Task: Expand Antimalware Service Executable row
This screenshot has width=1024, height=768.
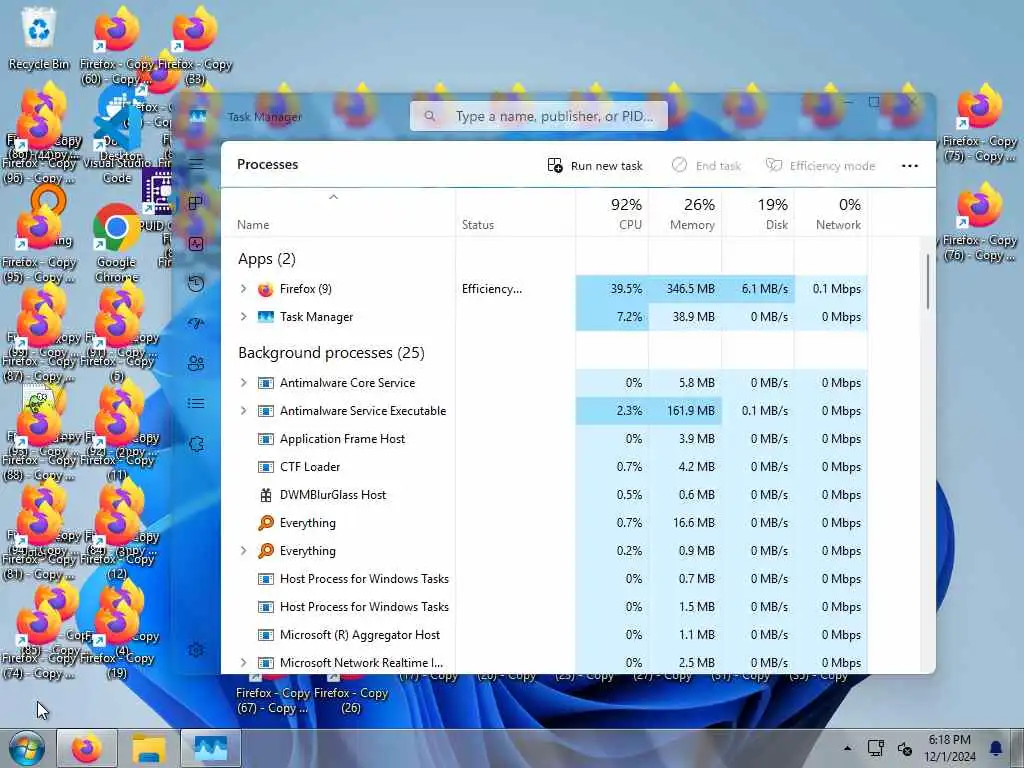Action: (x=244, y=411)
